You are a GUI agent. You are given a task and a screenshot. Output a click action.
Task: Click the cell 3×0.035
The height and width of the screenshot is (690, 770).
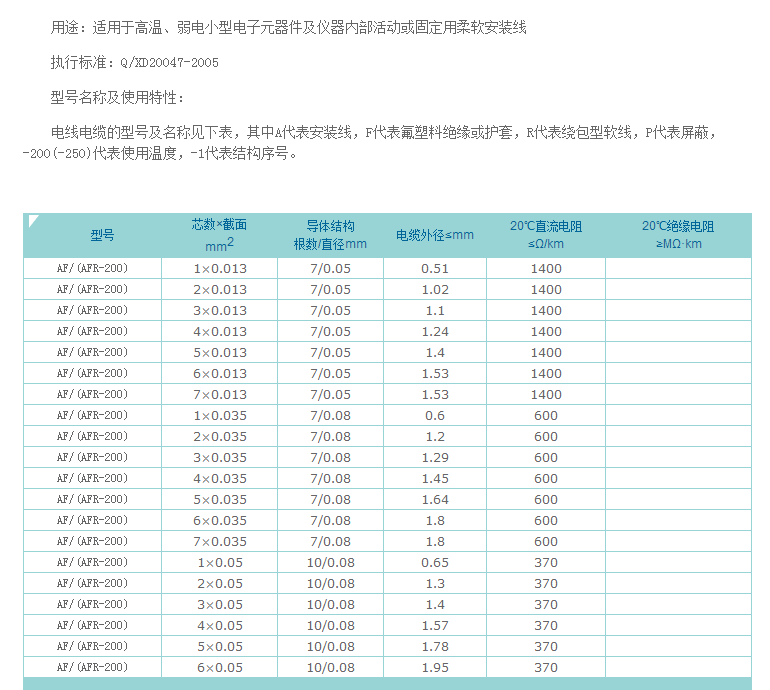(x=220, y=458)
